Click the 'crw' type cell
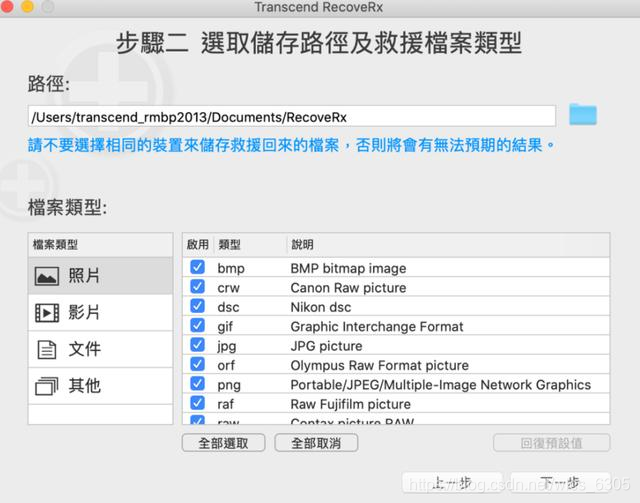 [x=229, y=288]
